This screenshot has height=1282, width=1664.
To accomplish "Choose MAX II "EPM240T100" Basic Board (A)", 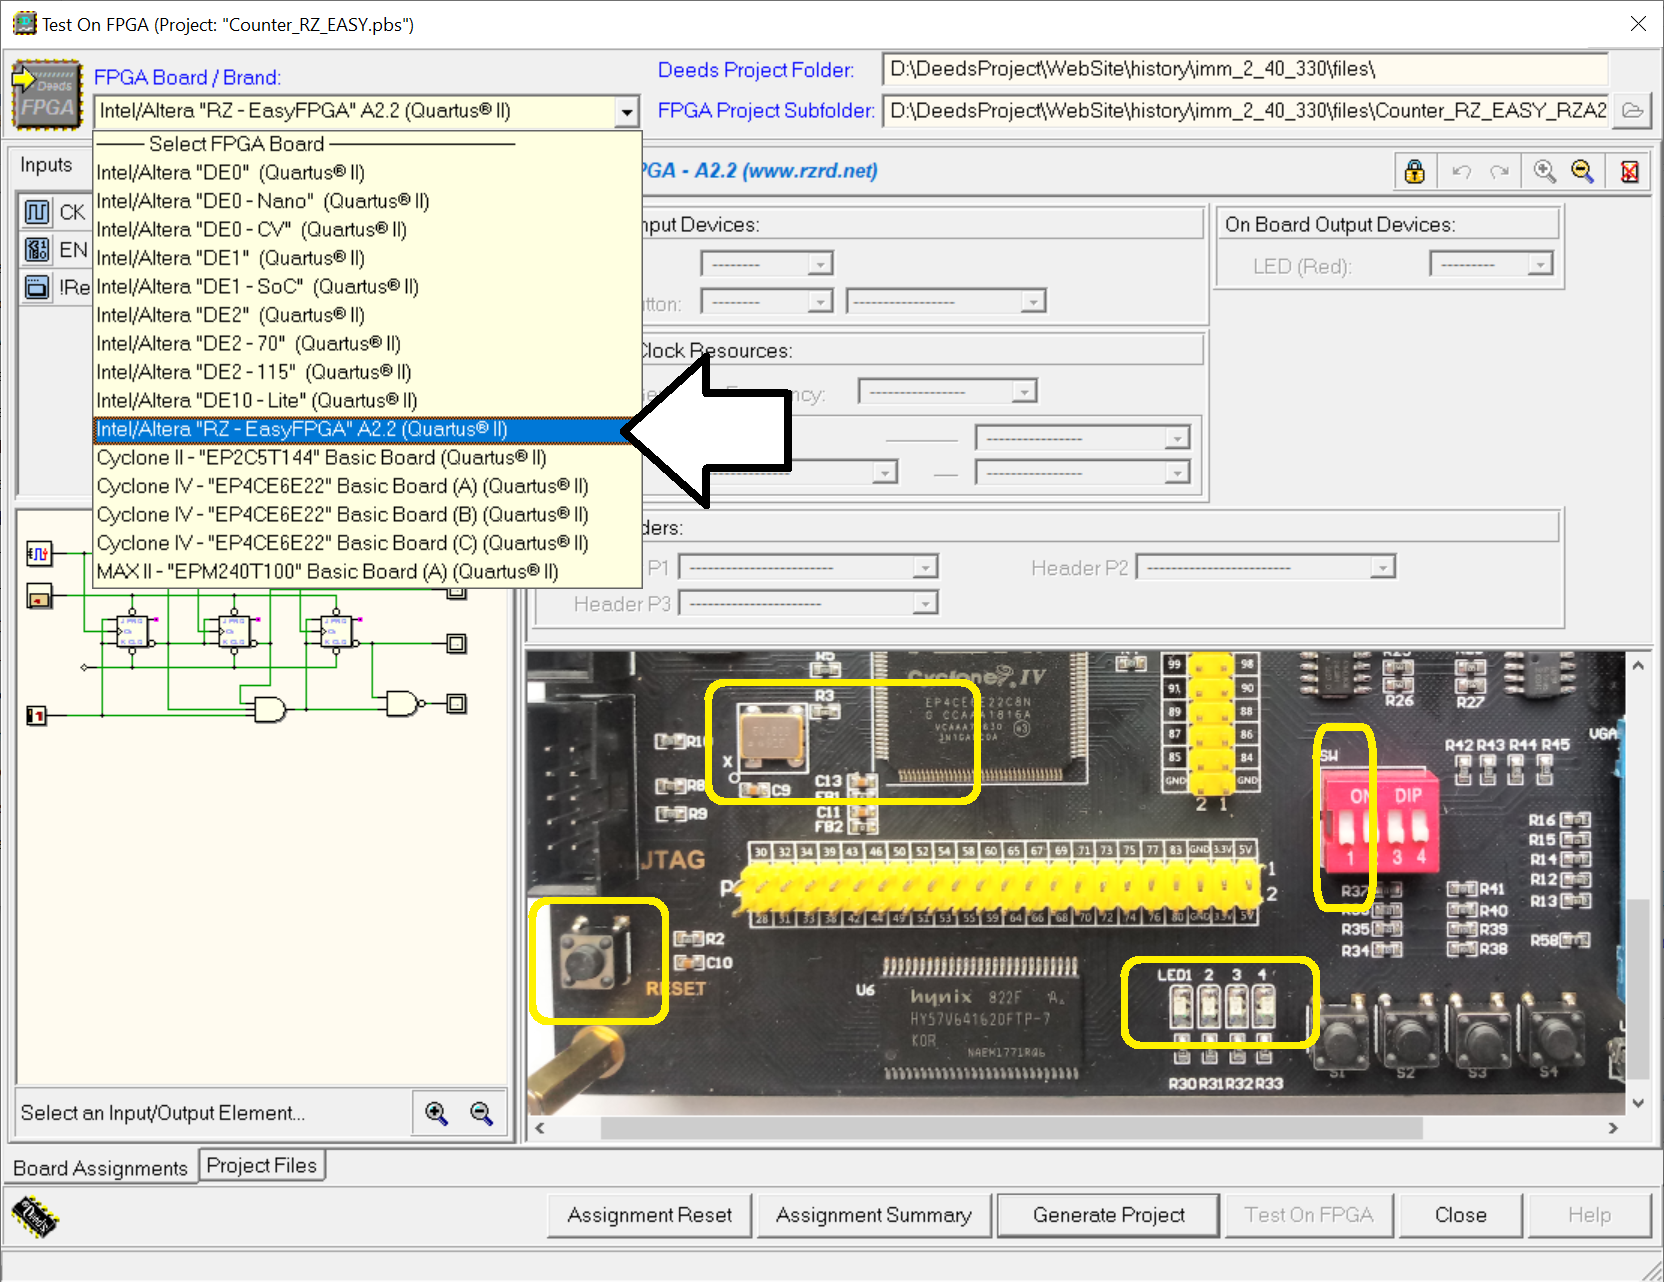I will click(x=367, y=571).
